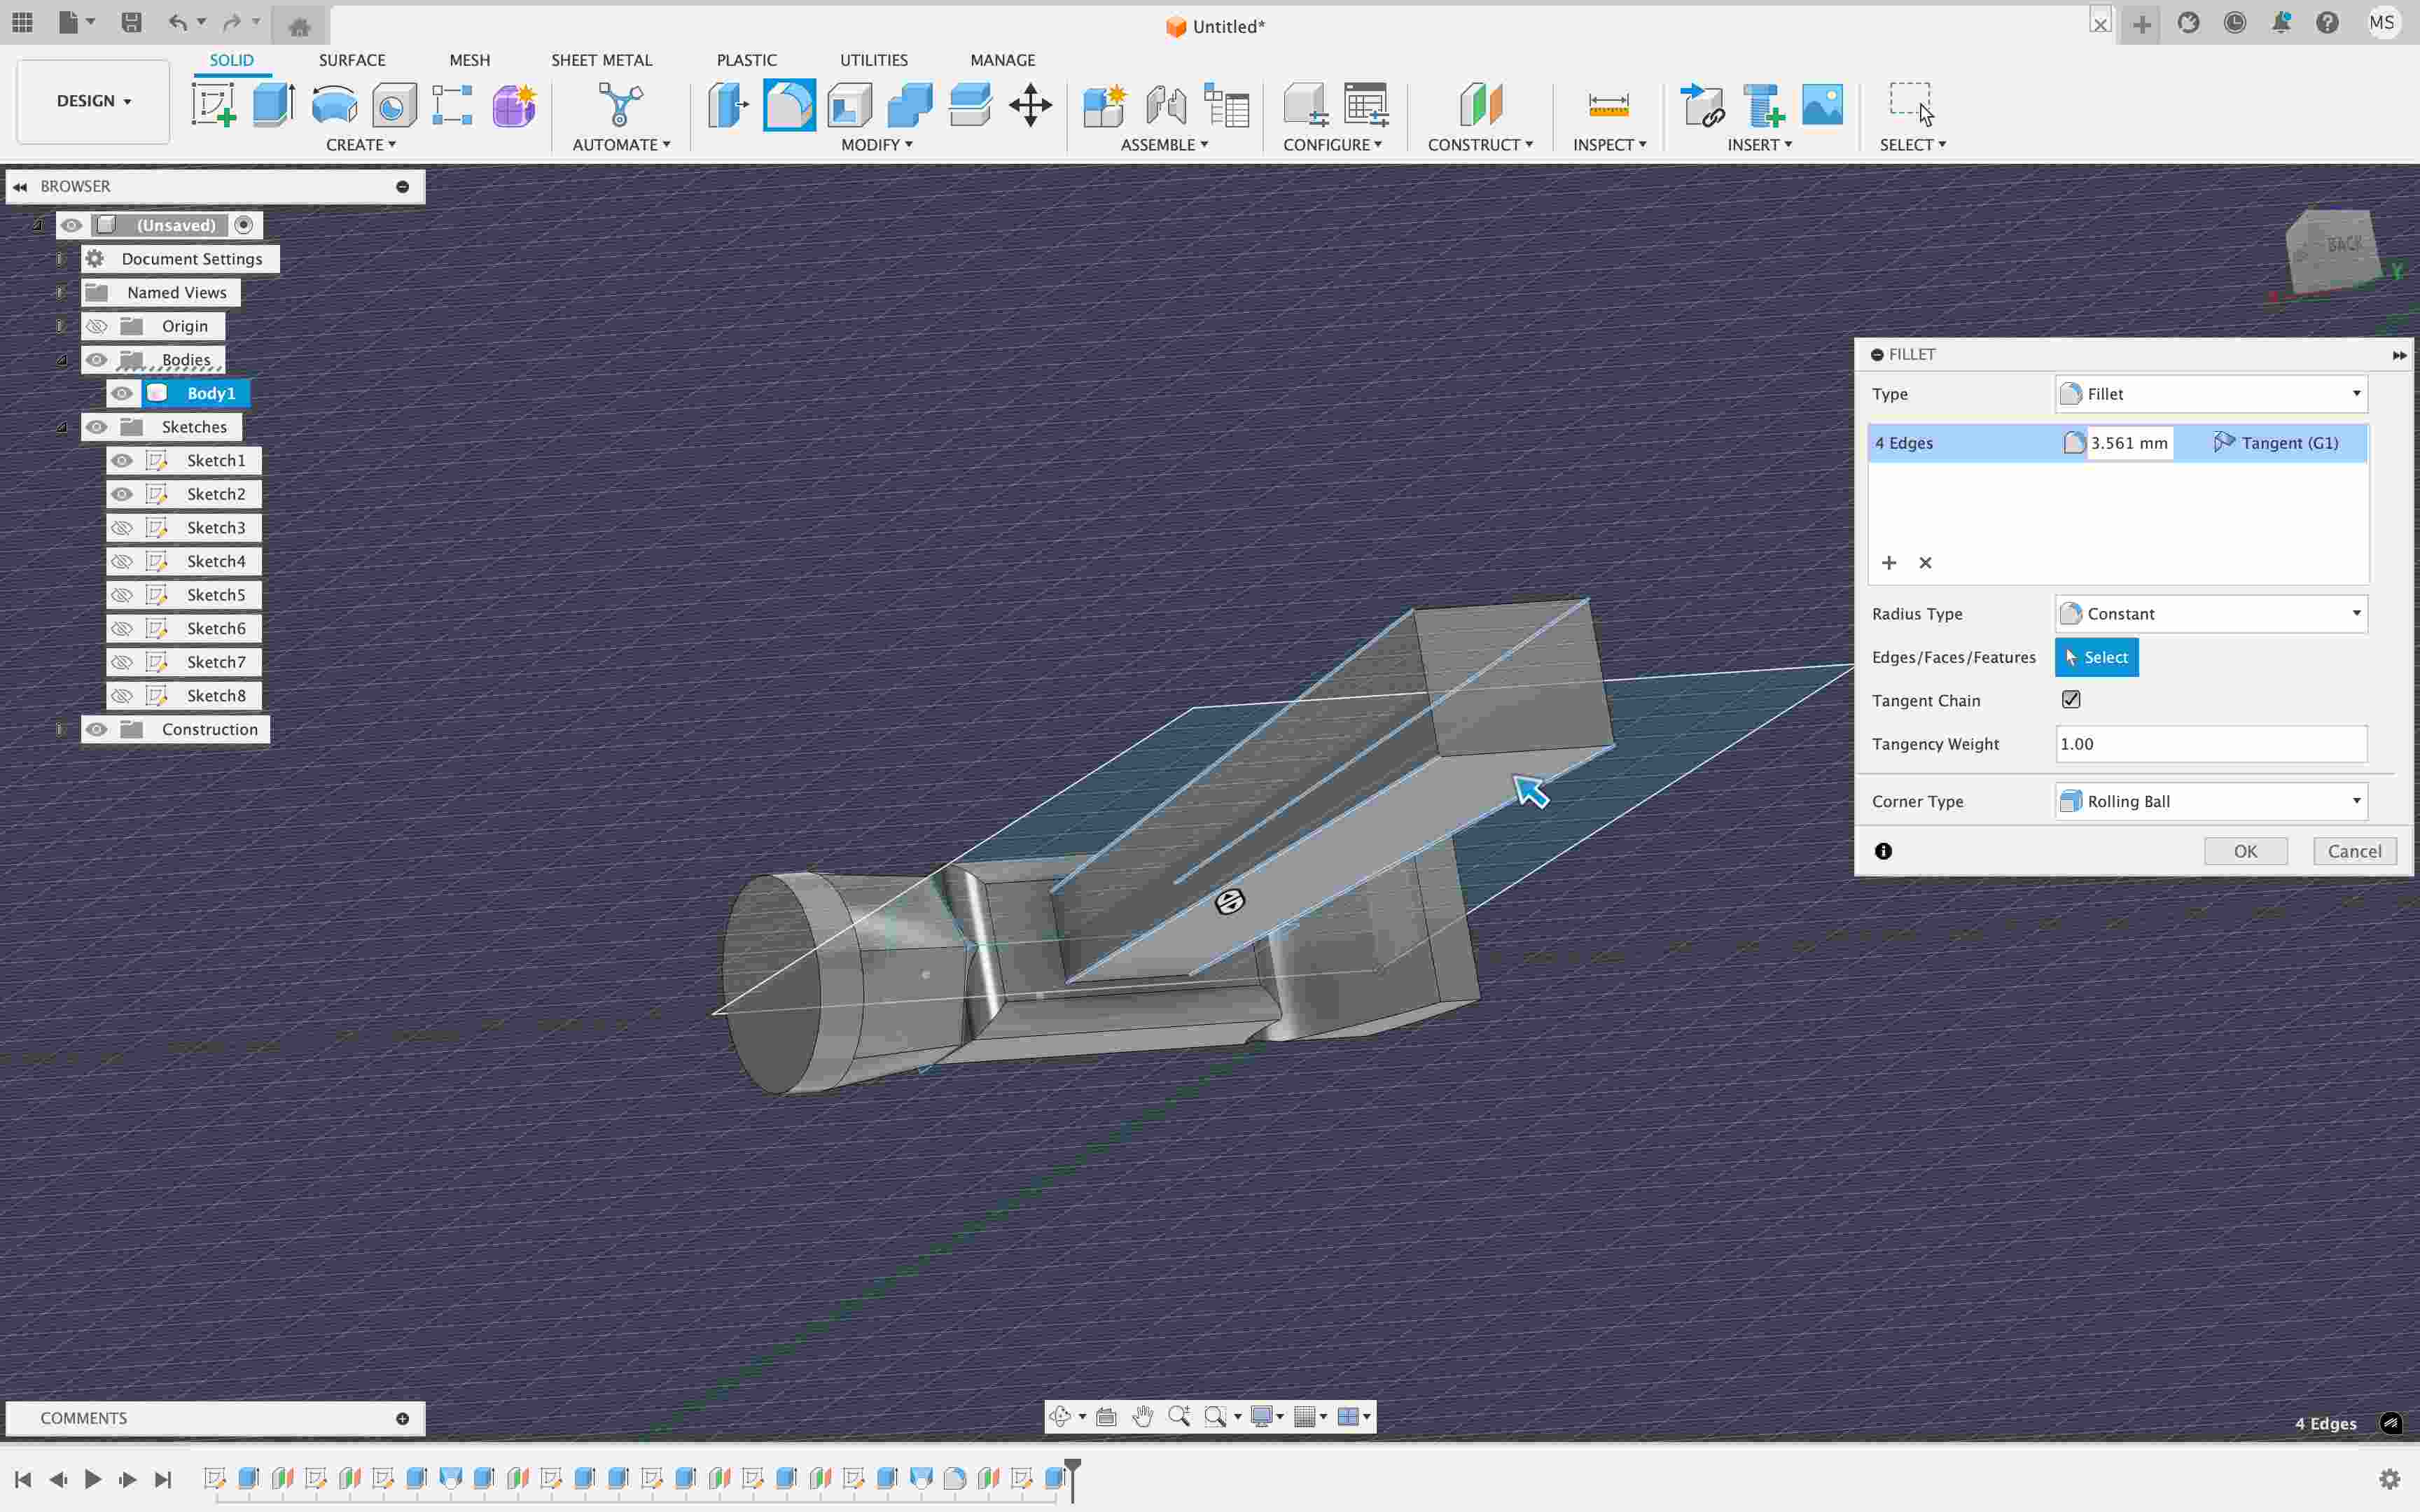This screenshot has height=1512, width=2420.
Task: Select the Shell tool
Action: click(x=850, y=105)
